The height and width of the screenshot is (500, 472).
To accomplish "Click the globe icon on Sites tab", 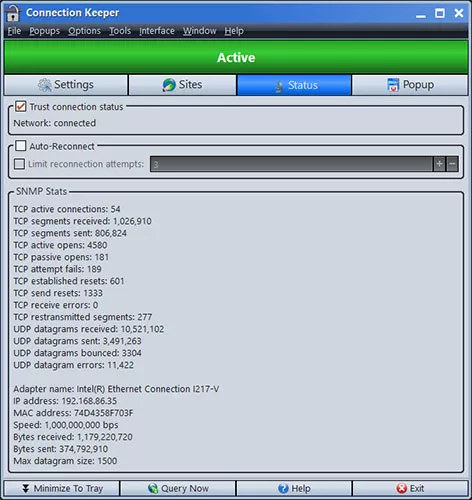I will tap(169, 85).
